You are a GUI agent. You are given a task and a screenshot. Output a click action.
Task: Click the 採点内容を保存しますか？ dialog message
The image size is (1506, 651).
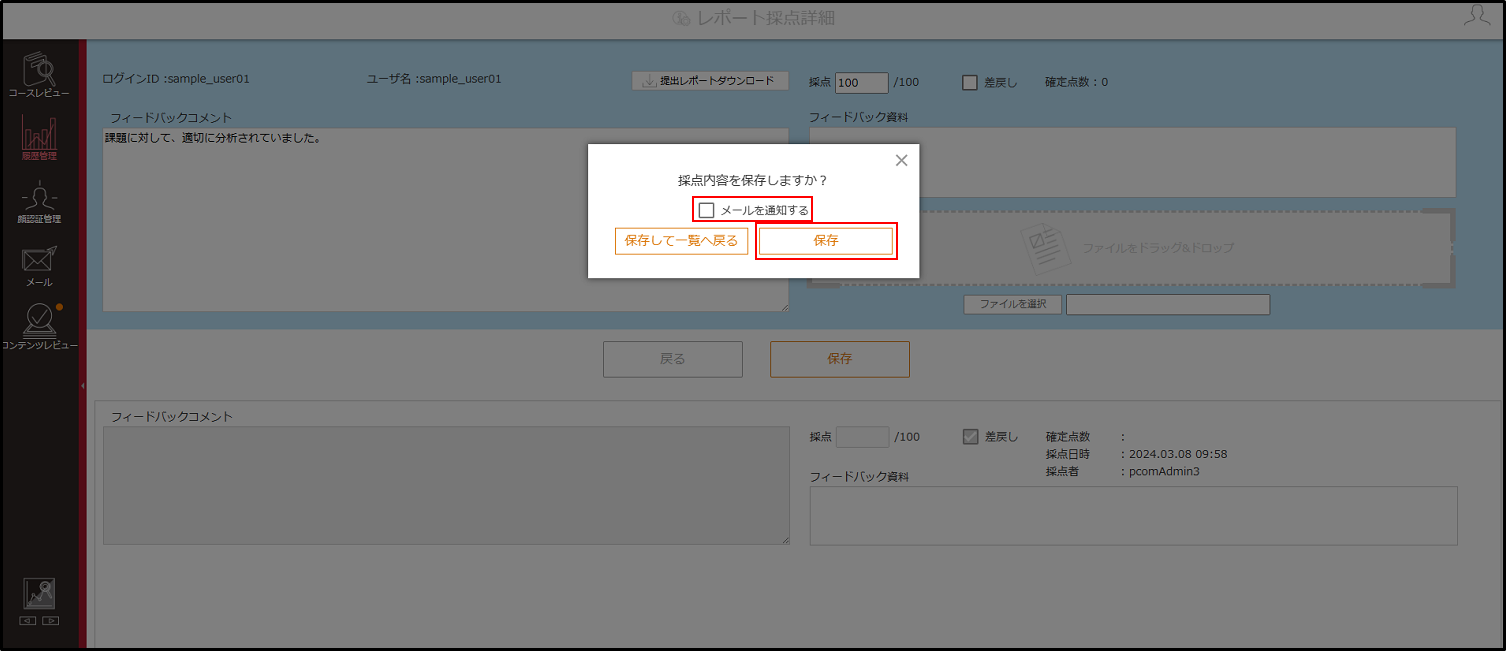click(x=753, y=181)
